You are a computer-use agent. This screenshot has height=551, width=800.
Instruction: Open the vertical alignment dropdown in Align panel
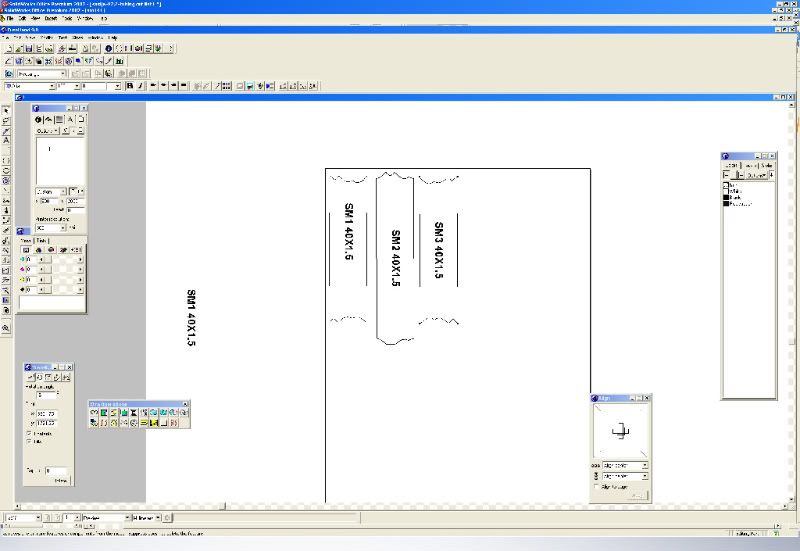(645, 476)
